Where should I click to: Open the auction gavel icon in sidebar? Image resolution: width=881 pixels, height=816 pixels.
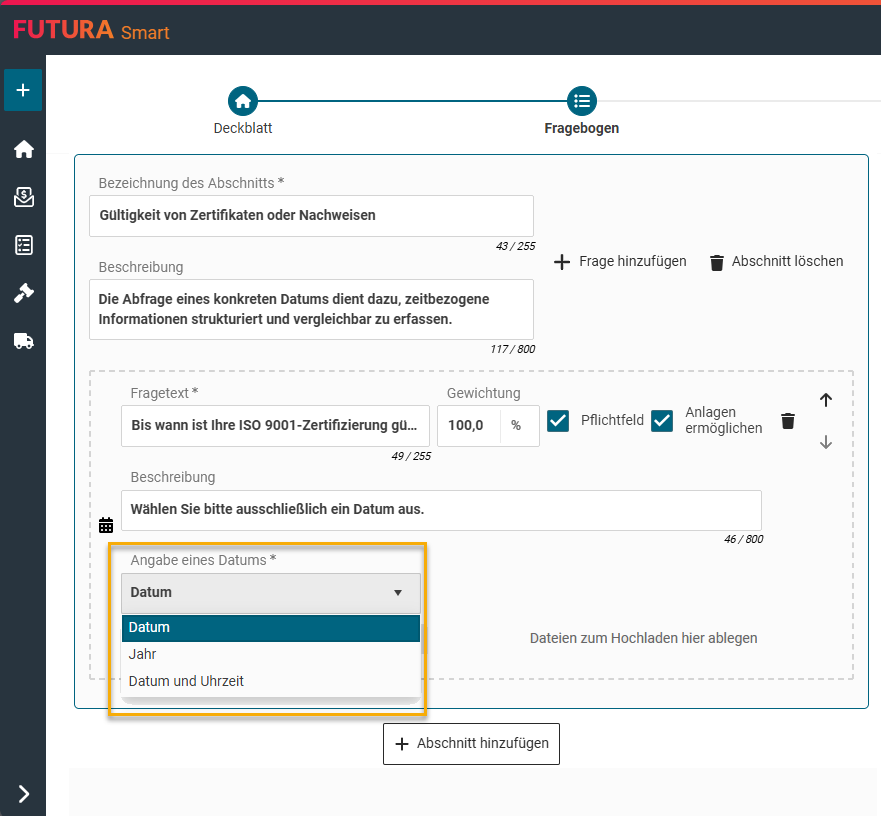[24, 293]
